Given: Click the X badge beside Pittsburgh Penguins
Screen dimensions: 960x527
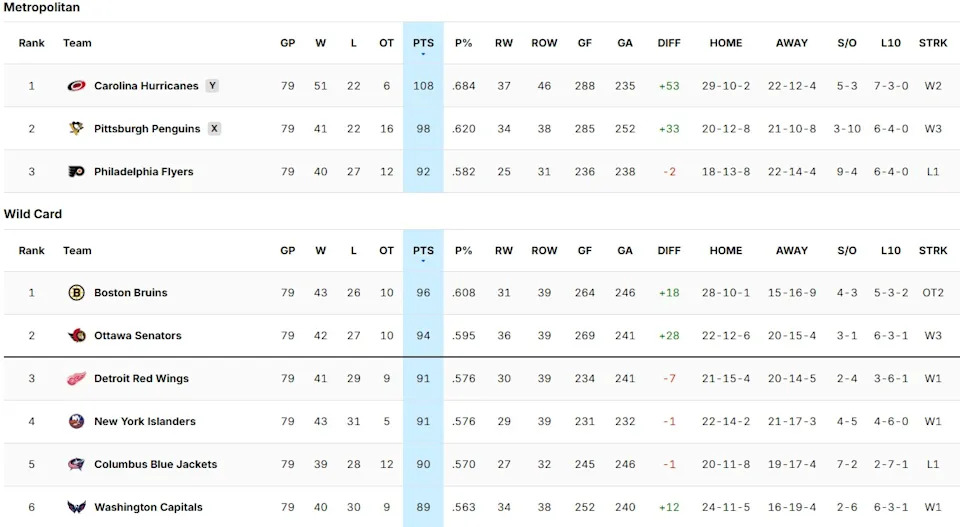Looking at the screenshot, I should pyautogui.click(x=214, y=129).
